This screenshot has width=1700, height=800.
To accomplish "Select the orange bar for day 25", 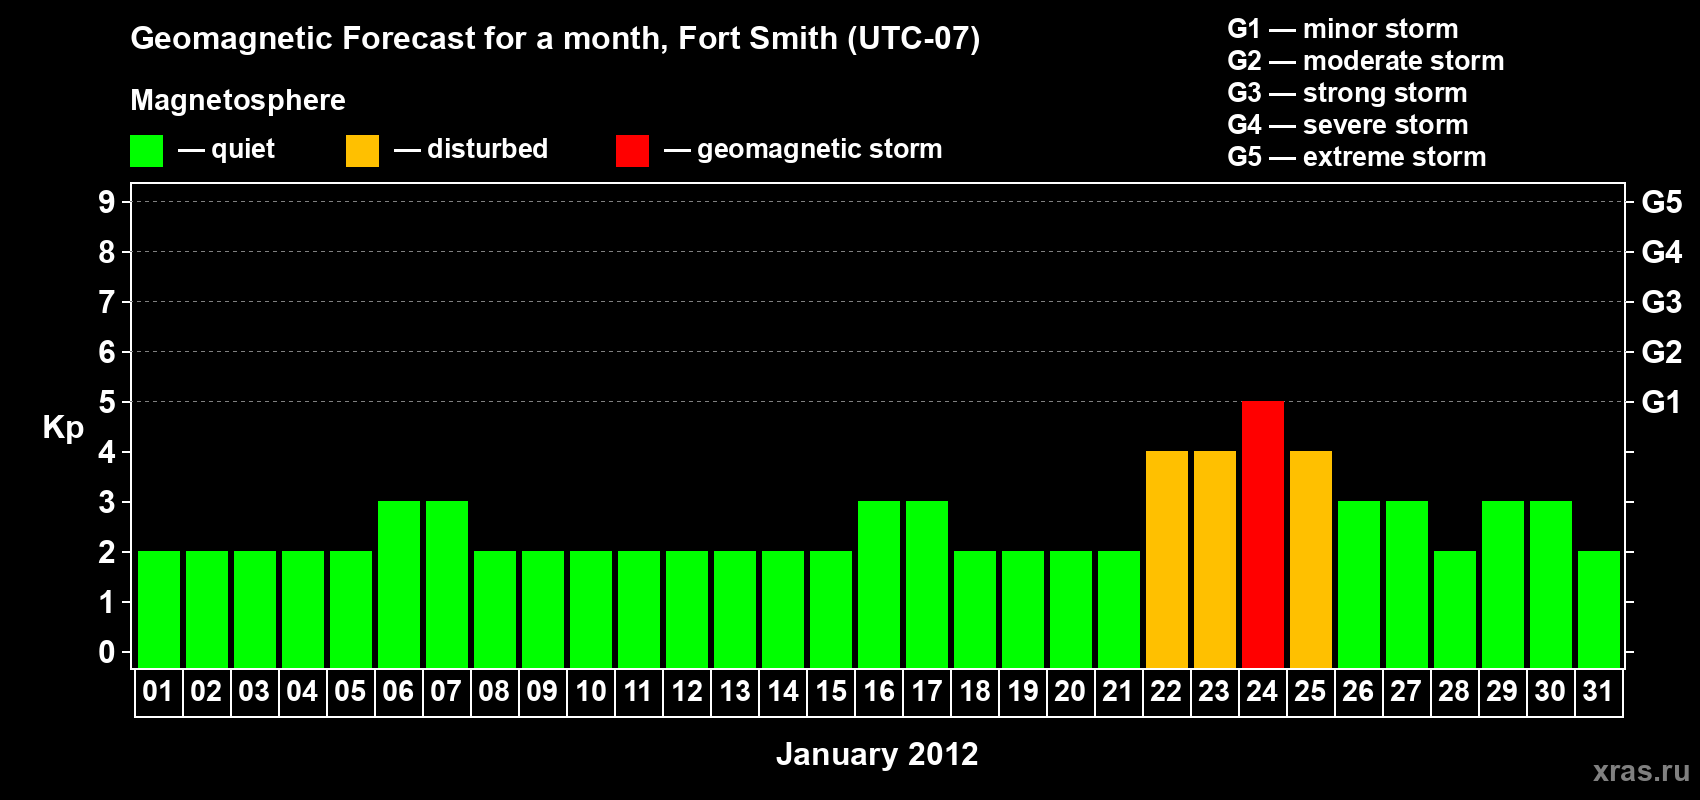I will coord(1311,559).
